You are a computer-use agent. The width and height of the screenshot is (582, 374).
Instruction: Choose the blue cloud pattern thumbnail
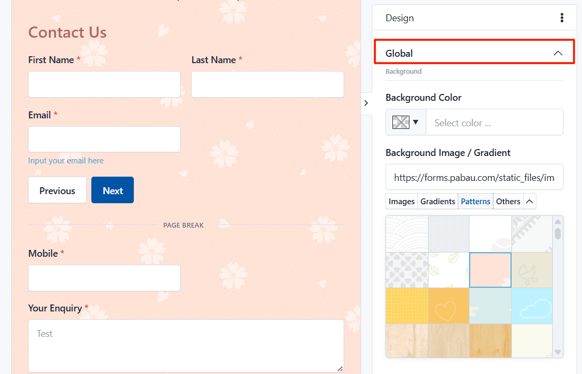[532, 306]
